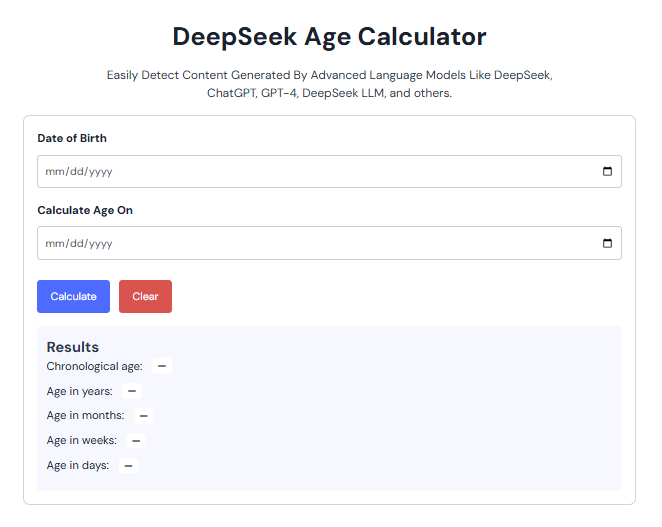Select the Age in months result value
This screenshot has width=662, height=527.
(144, 416)
